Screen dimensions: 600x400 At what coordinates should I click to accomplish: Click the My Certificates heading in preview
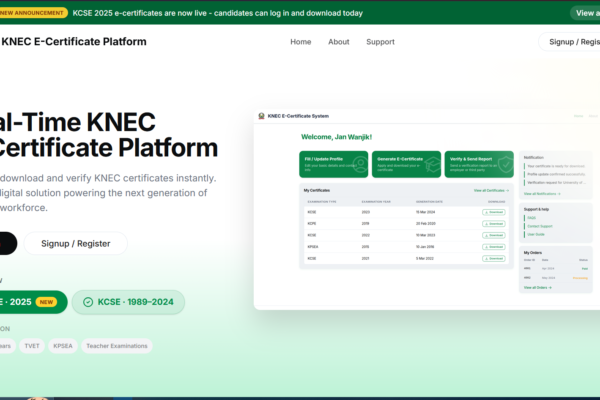pos(317,190)
